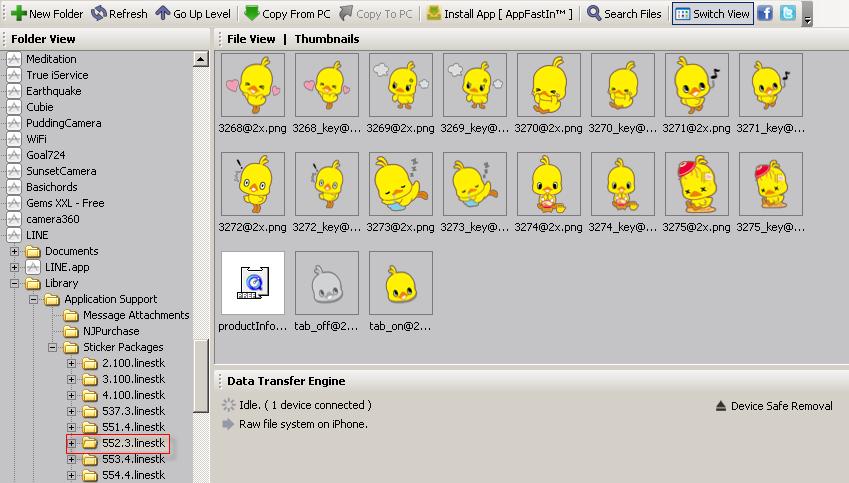
Task: Select thumbnail 3273@2x.png
Action: coord(401,184)
